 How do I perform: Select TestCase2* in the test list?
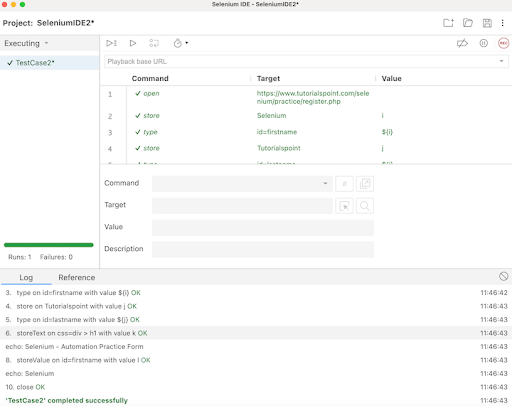pyautogui.click(x=50, y=63)
